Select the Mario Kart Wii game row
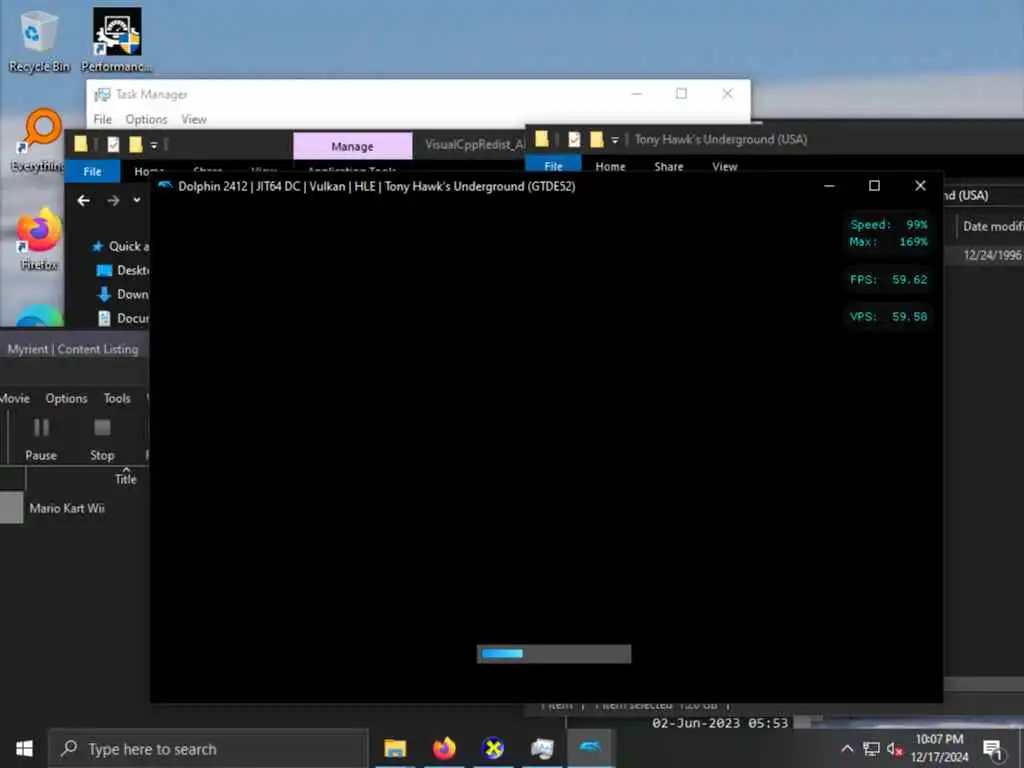 (74, 508)
